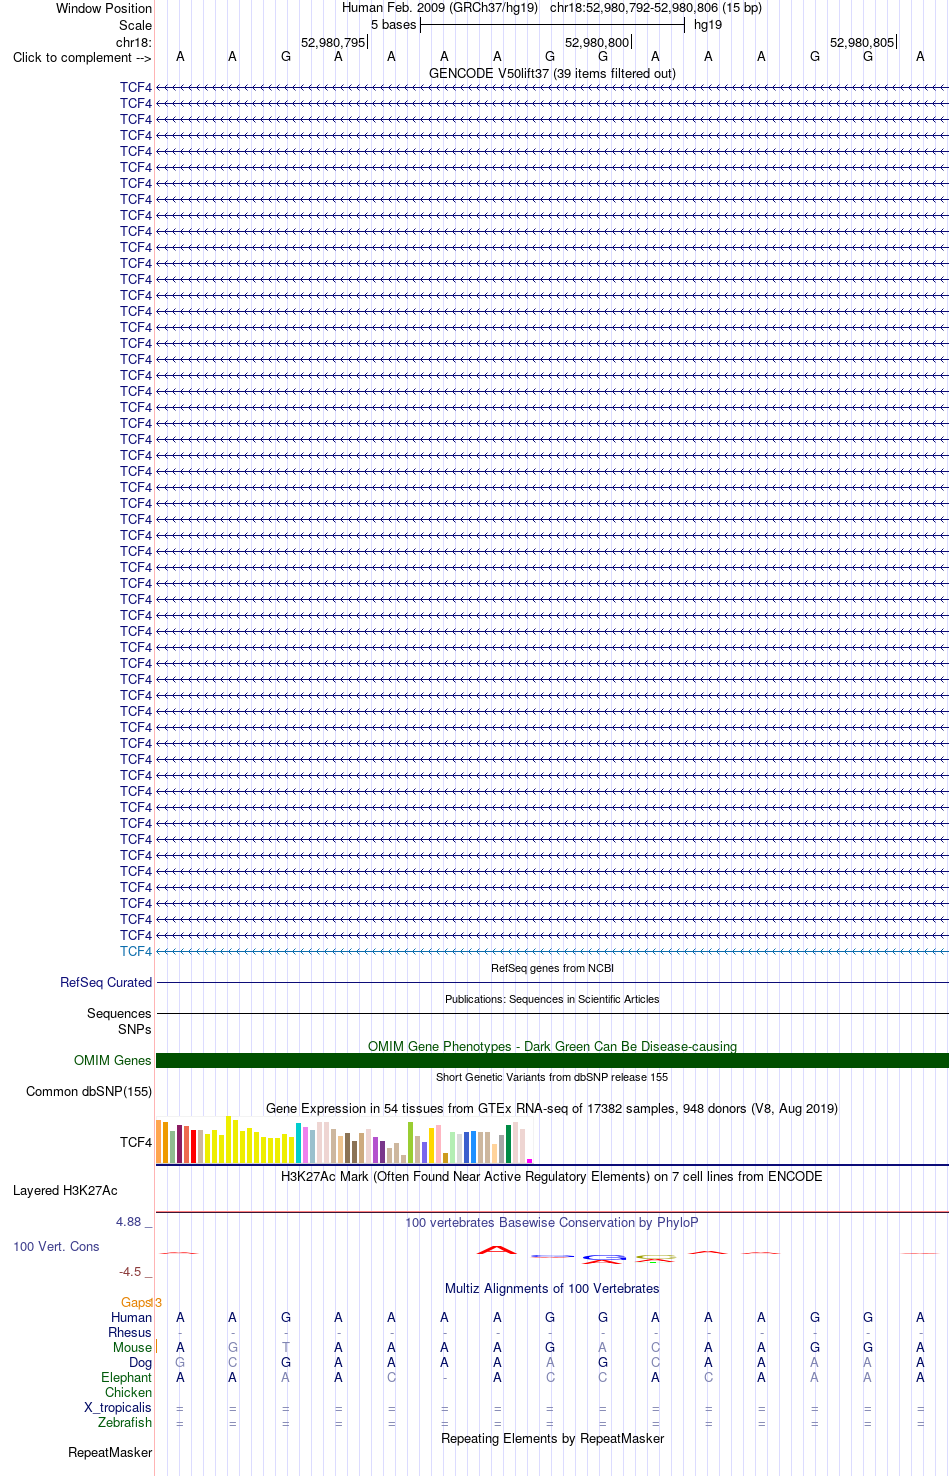950x1476 pixels.
Task: Open the 'OMIM Genes' track label
Action: (x=113, y=1060)
